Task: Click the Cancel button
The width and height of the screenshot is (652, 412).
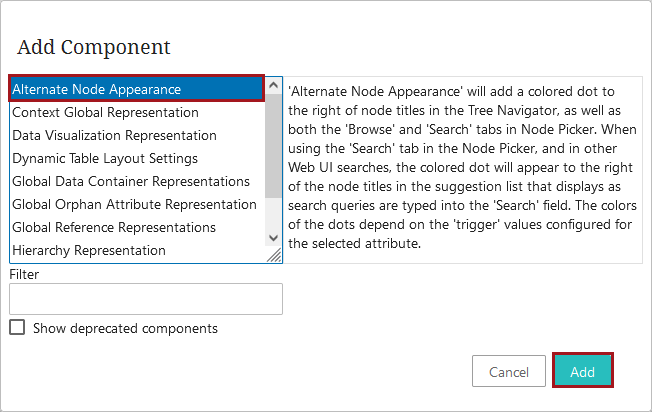Action: click(509, 371)
